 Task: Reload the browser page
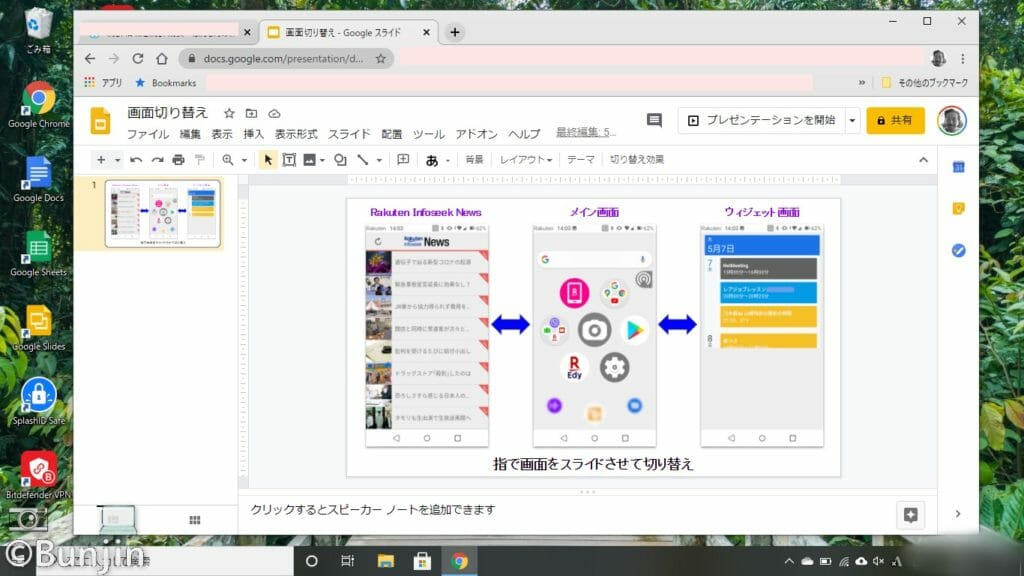click(x=138, y=59)
